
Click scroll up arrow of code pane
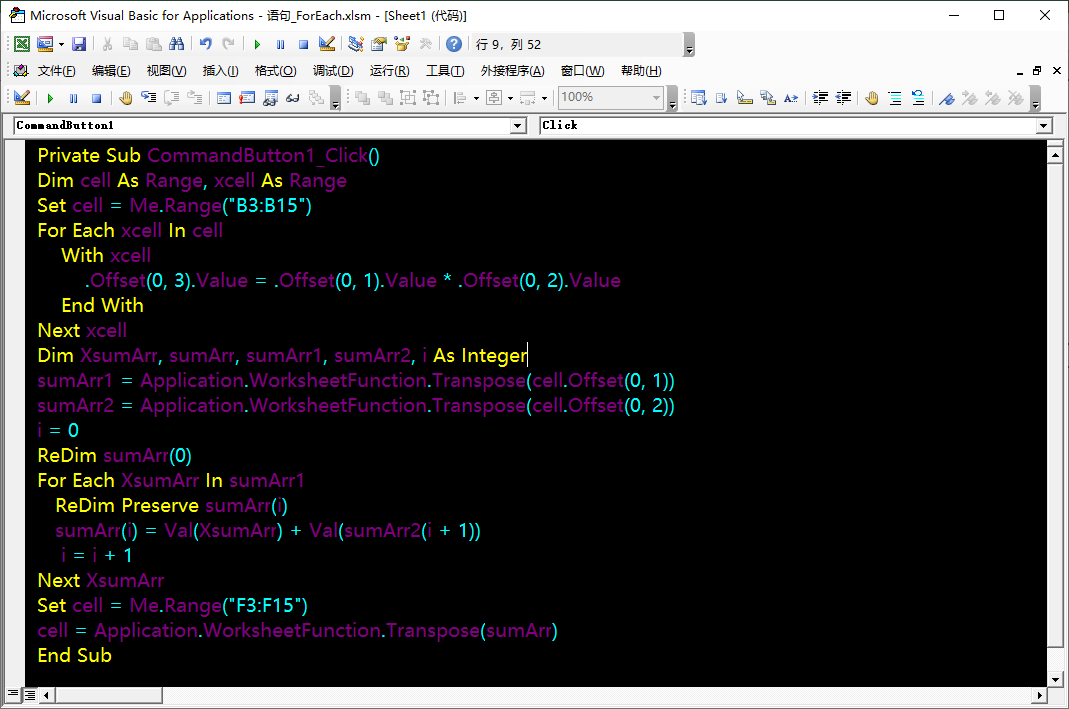pyautogui.click(x=1055, y=155)
